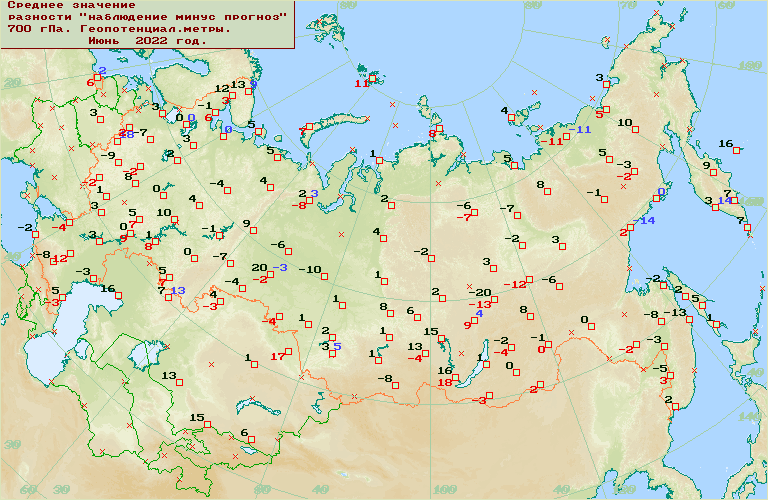Screen dimensions: 768x500
Task: Click the black value "20"
Action: pyautogui.click(x=259, y=267)
